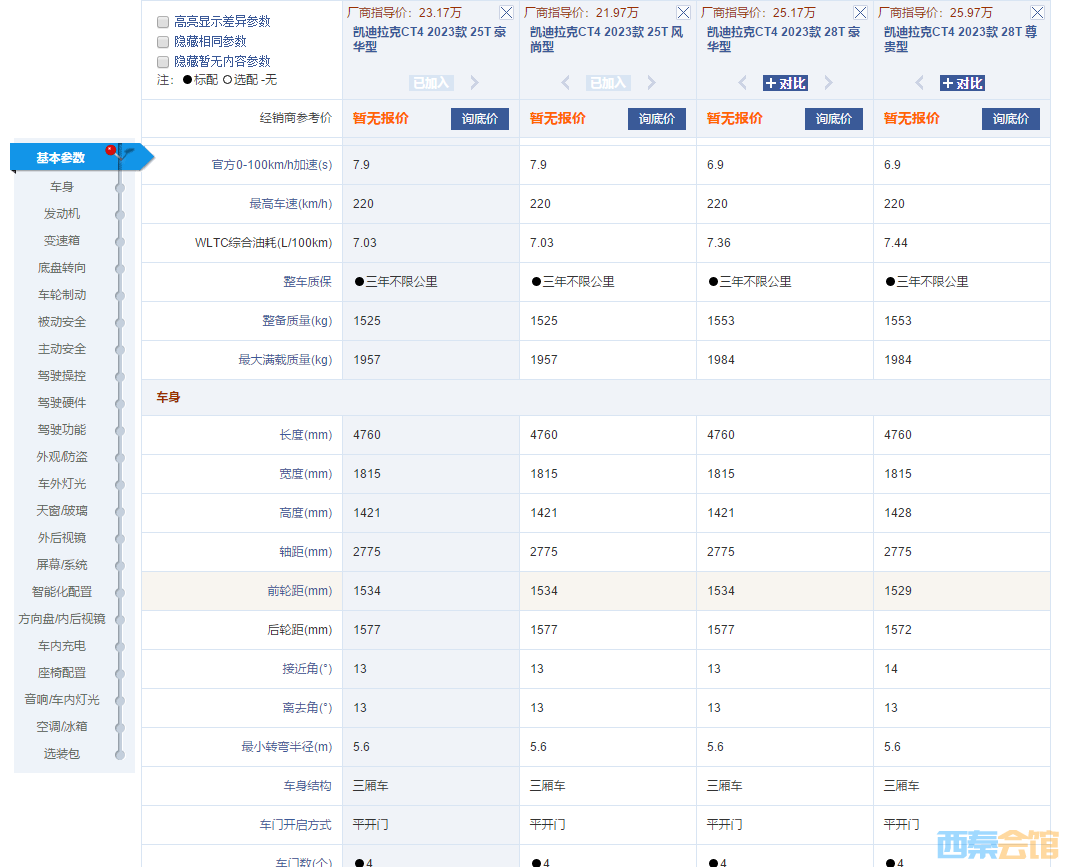Remove the 28T尊贵型 column with its X
This screenshot has height=867, width=1068.
pos(1037,12)
